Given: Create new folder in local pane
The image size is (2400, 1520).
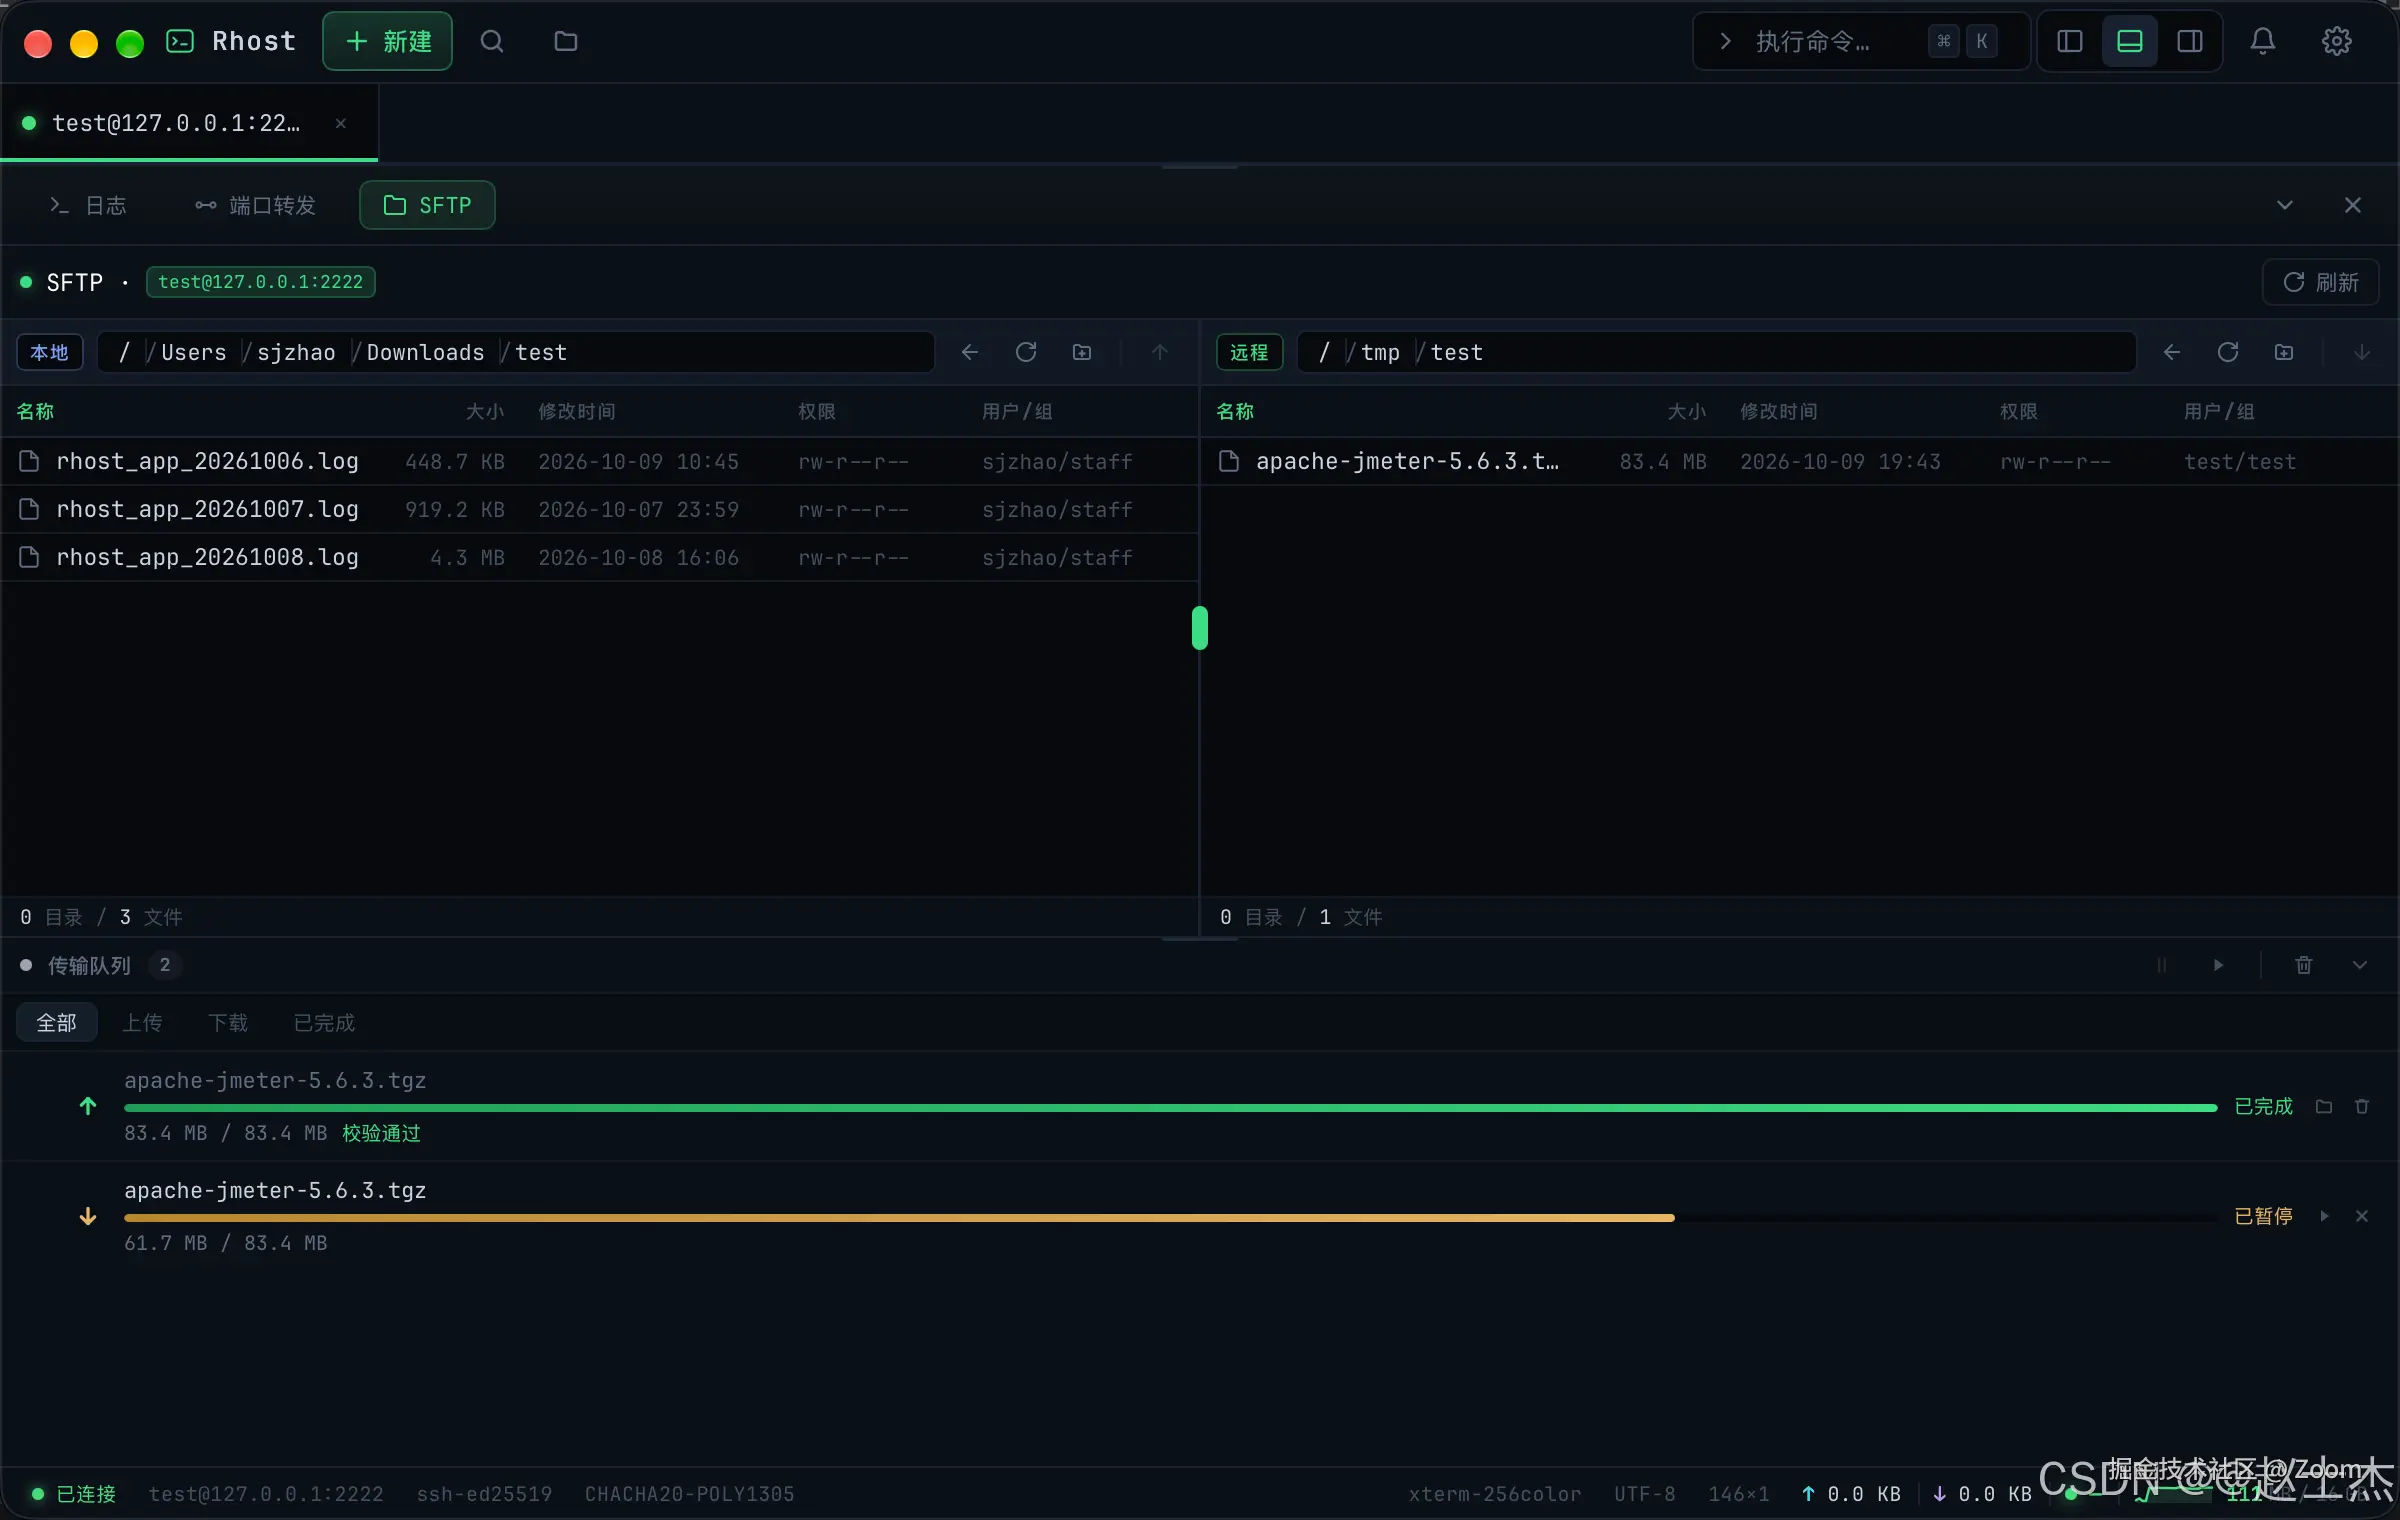Looking at the screenshot, I should [1082, 352].
